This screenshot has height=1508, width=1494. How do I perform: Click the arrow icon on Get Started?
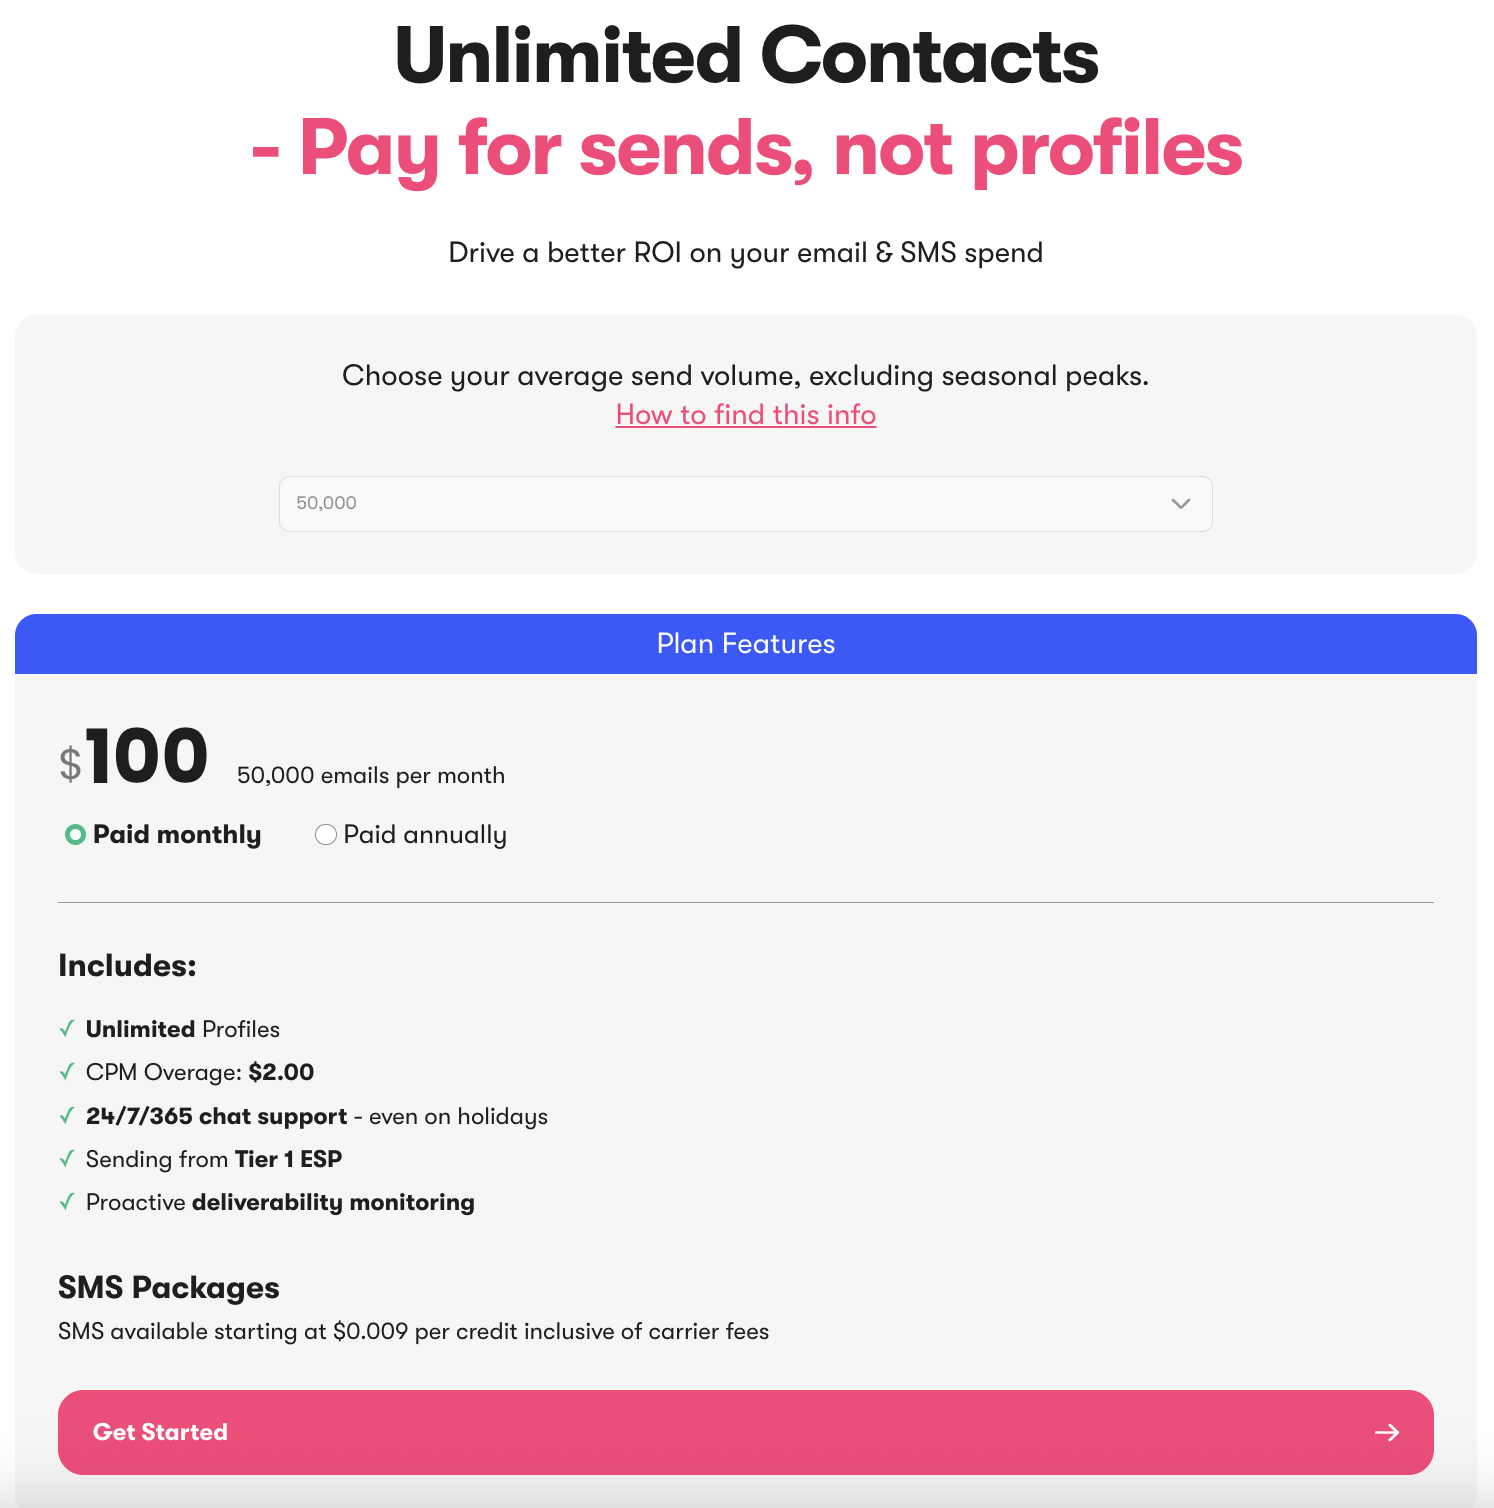click(x=1388, y=1432)
